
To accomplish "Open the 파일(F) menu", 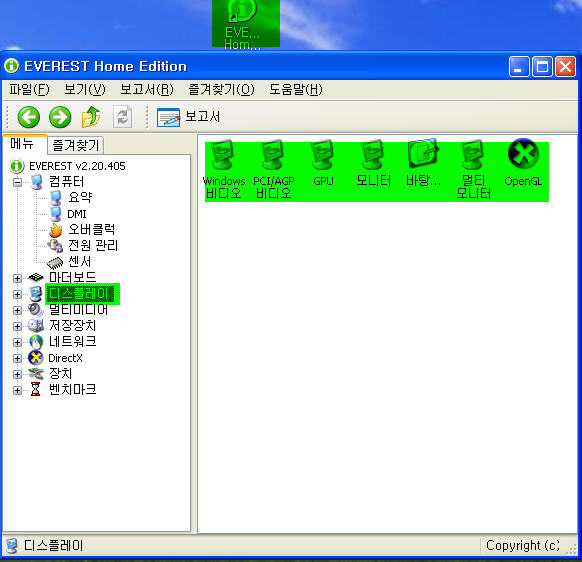I will (x=29, y=89).
